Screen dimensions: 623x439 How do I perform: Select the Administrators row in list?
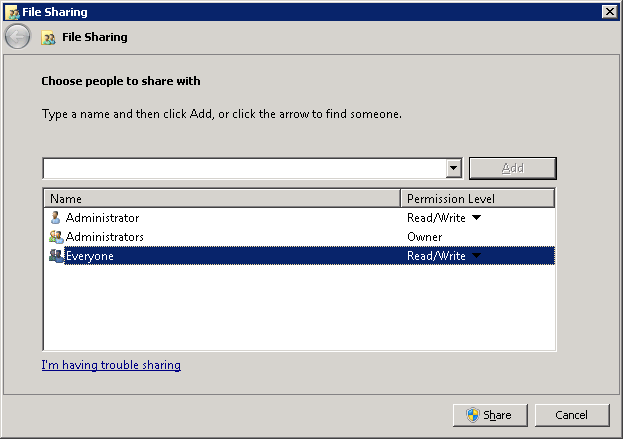[300, 237]
